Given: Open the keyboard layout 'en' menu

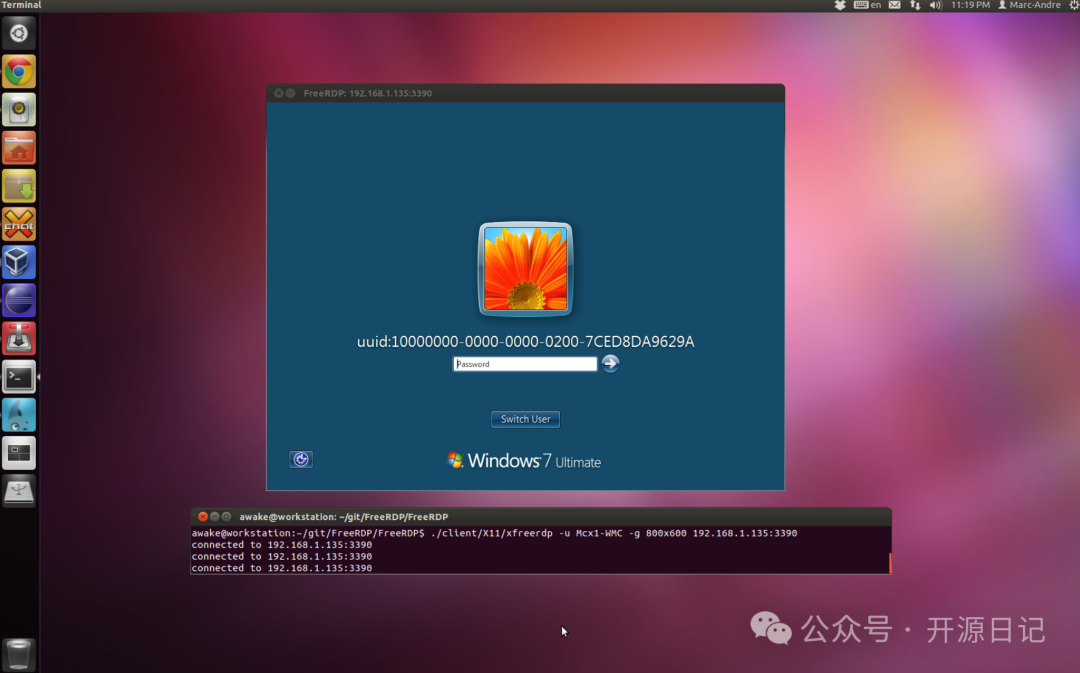Looking at the screenshot, I should click(868, 5).
